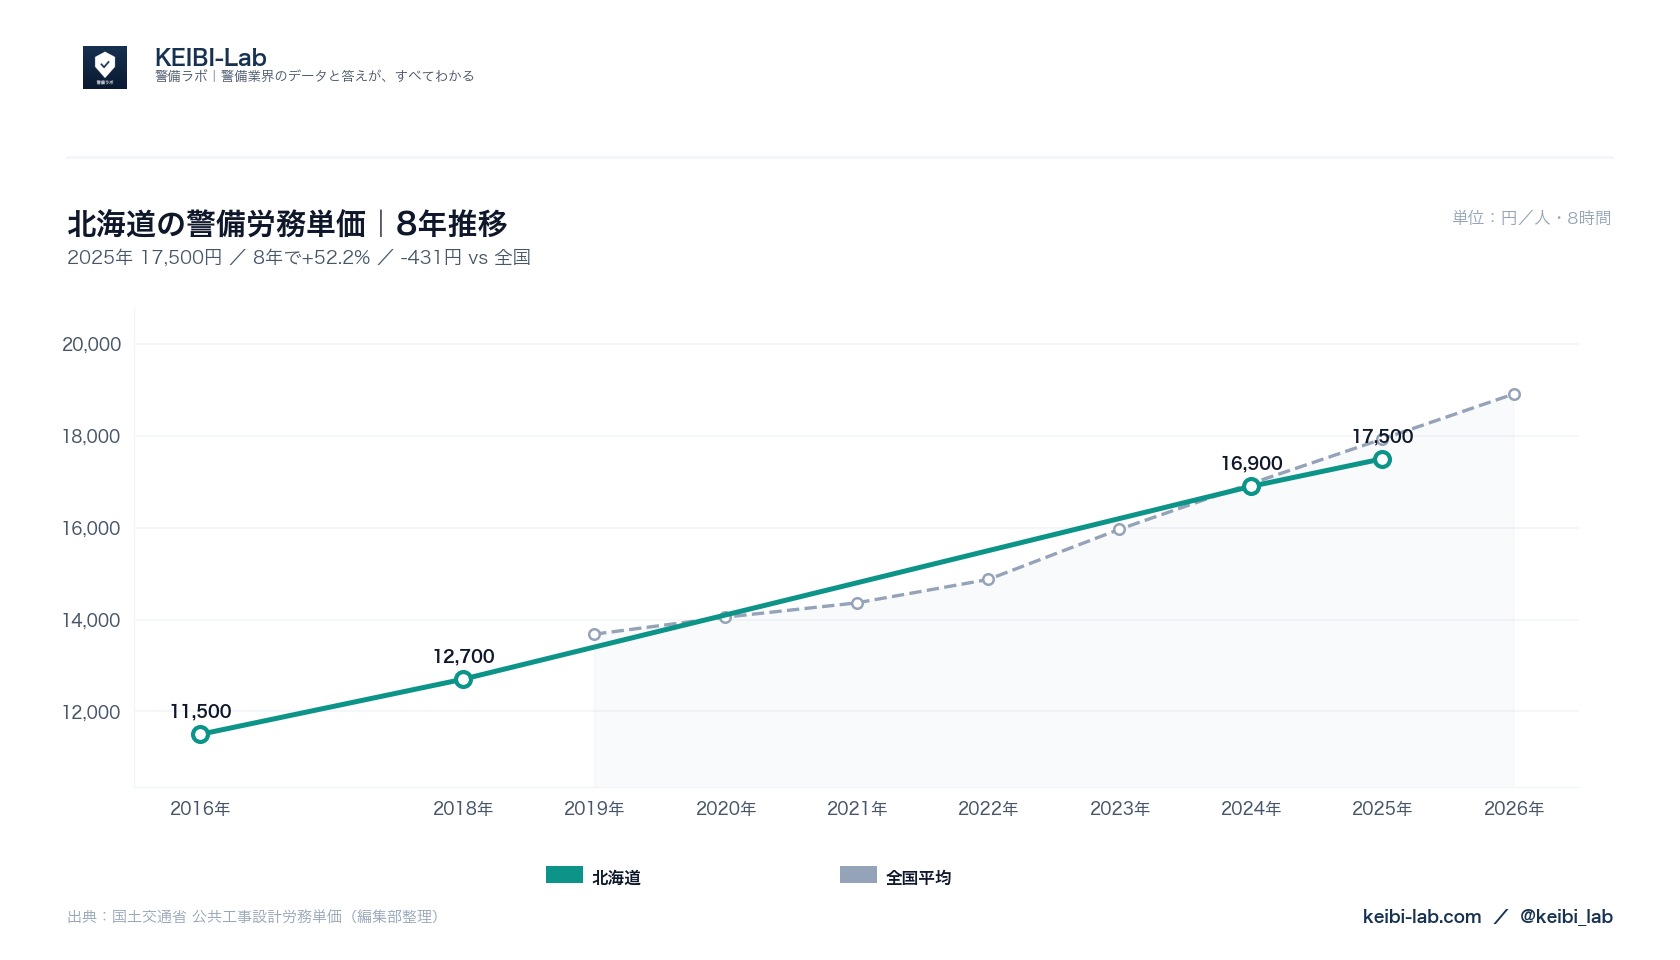Click the 2019年 x-axis label

(594, 808)
